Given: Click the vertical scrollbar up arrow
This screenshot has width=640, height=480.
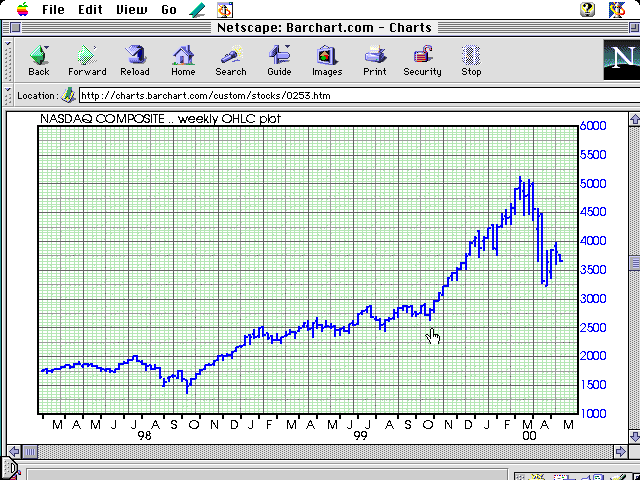Looking at the screenshot, I should tap(635, 119).
